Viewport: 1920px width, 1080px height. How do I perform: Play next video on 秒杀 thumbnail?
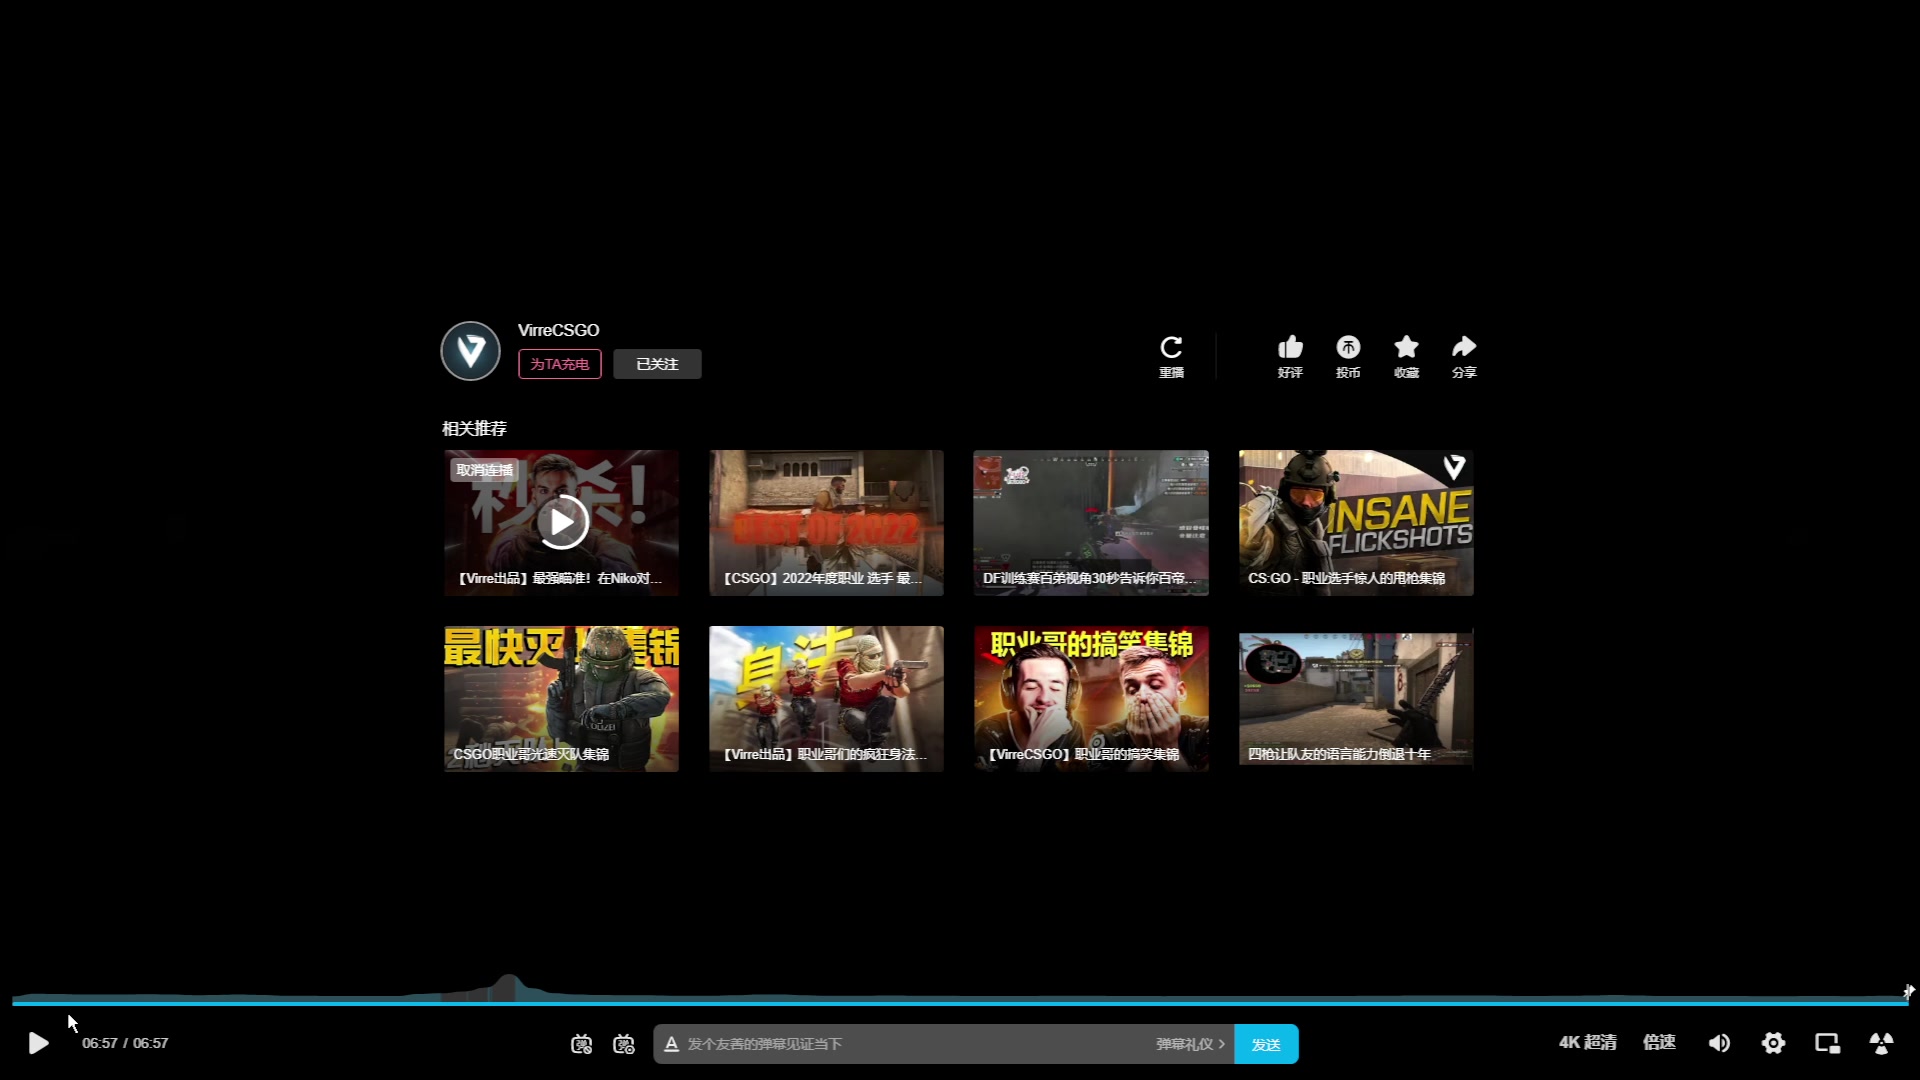pyautogui.click(x=561, y=522)
